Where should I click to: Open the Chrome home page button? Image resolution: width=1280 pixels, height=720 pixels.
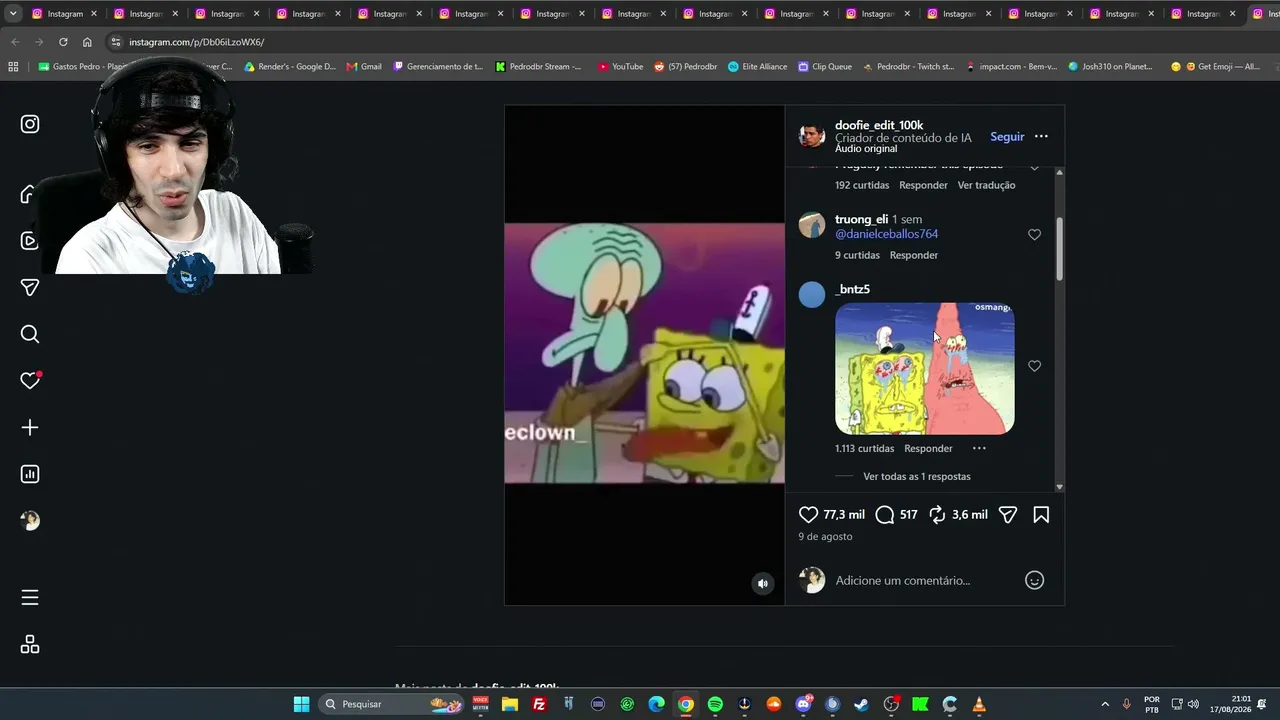pyautogui.click(x=87, y=42)
